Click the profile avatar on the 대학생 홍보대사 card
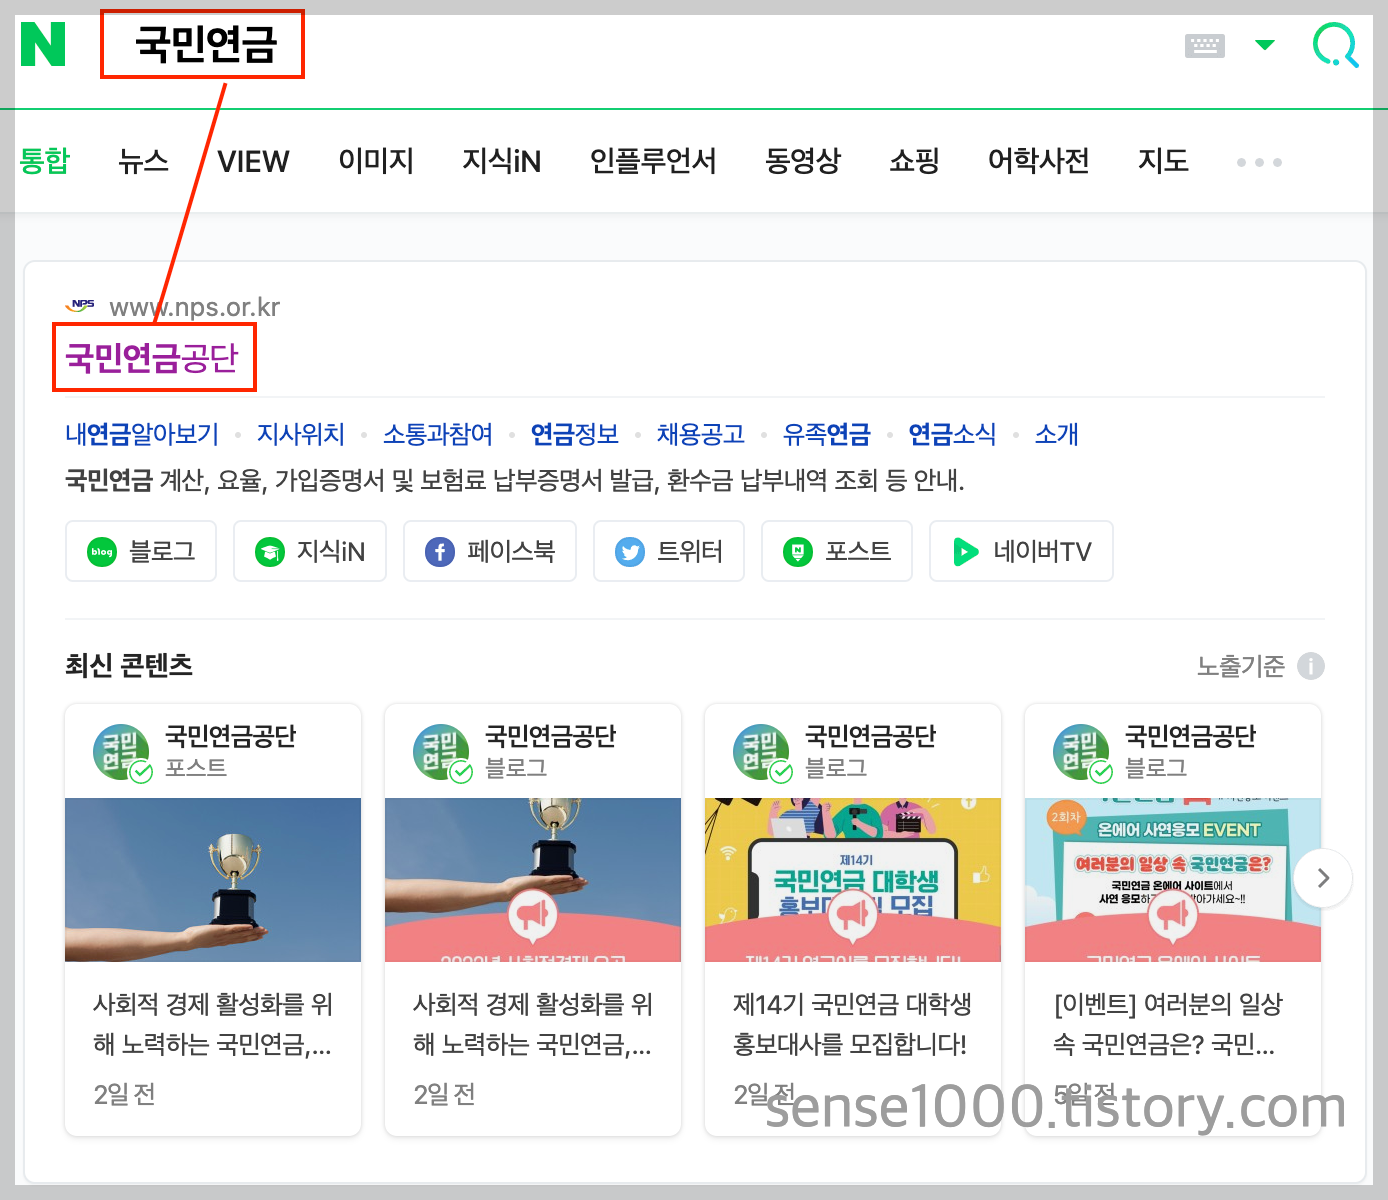1388x1200 pixels. (x=761, y=752)
